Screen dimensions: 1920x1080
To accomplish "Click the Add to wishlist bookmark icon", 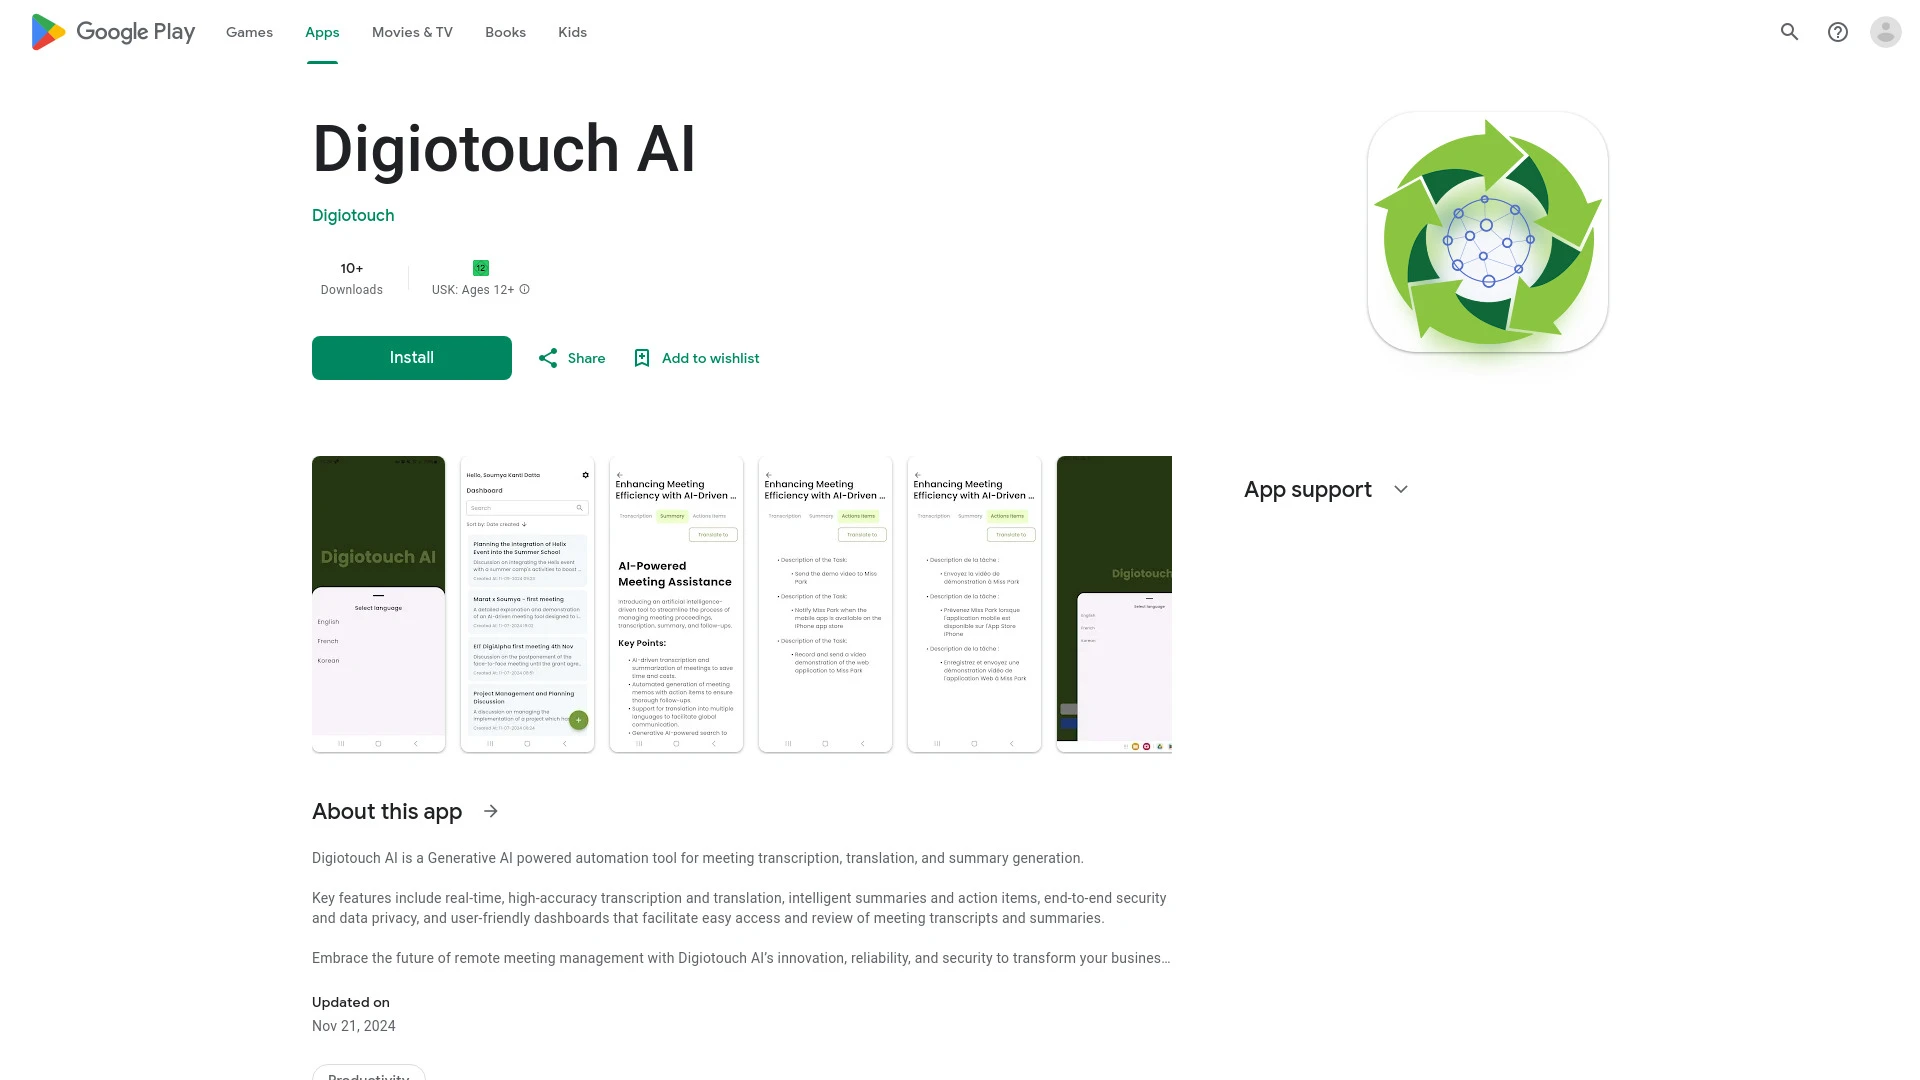I will click(642, 357).
